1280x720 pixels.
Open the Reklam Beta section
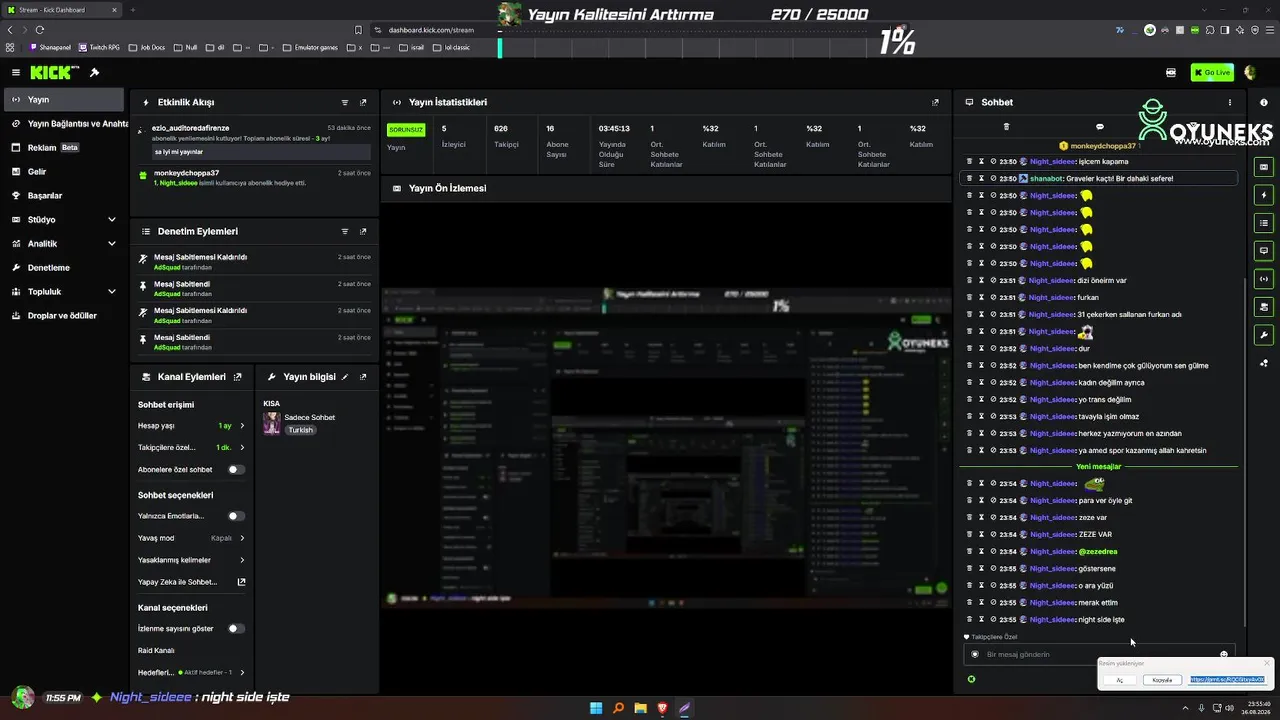pos(64,148)
